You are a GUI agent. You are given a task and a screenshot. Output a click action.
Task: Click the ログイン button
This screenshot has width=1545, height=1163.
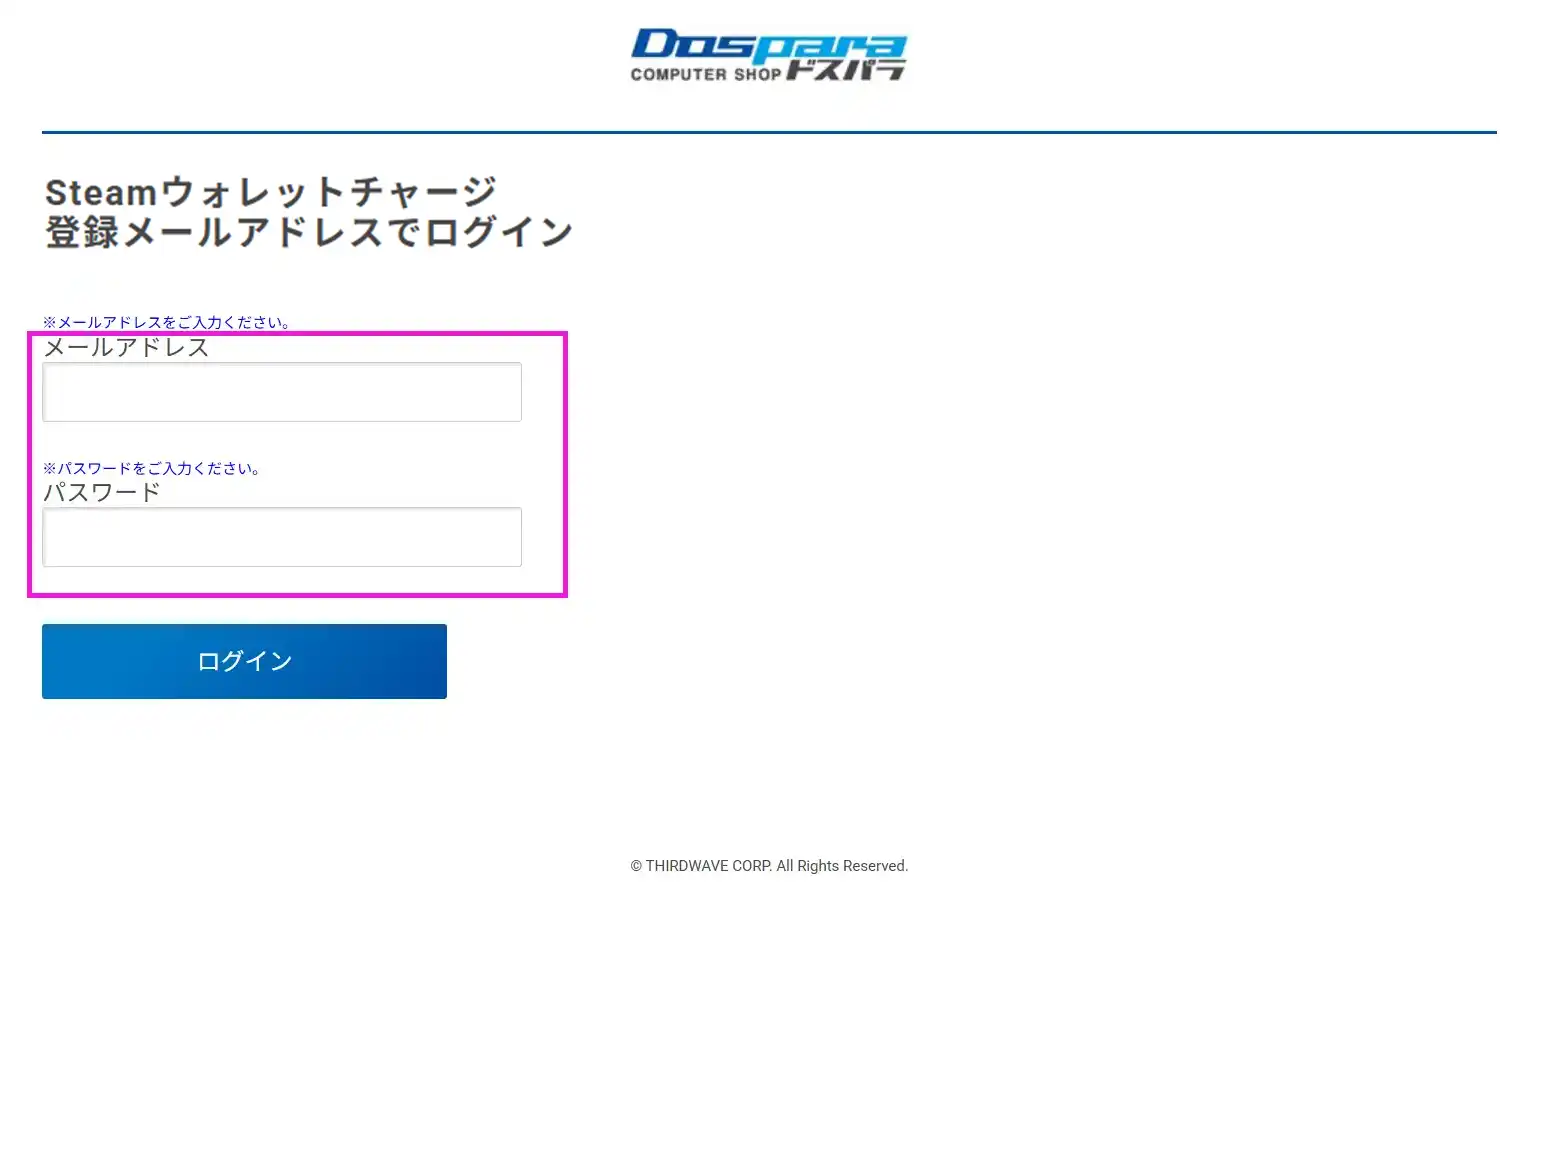tap(244, 661)
